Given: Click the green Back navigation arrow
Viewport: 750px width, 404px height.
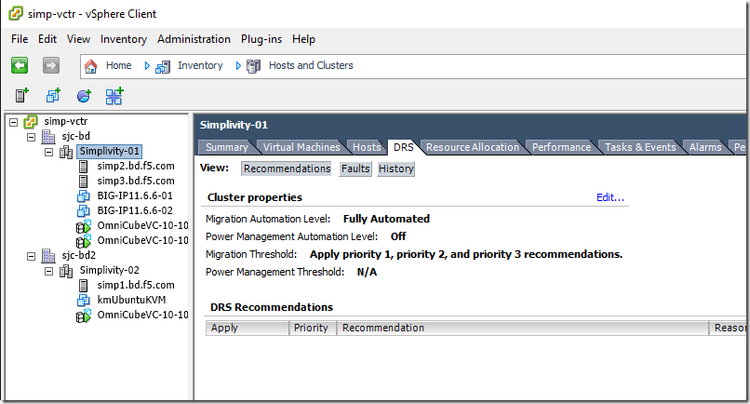Looking at the screenshot, I should 20,66.
